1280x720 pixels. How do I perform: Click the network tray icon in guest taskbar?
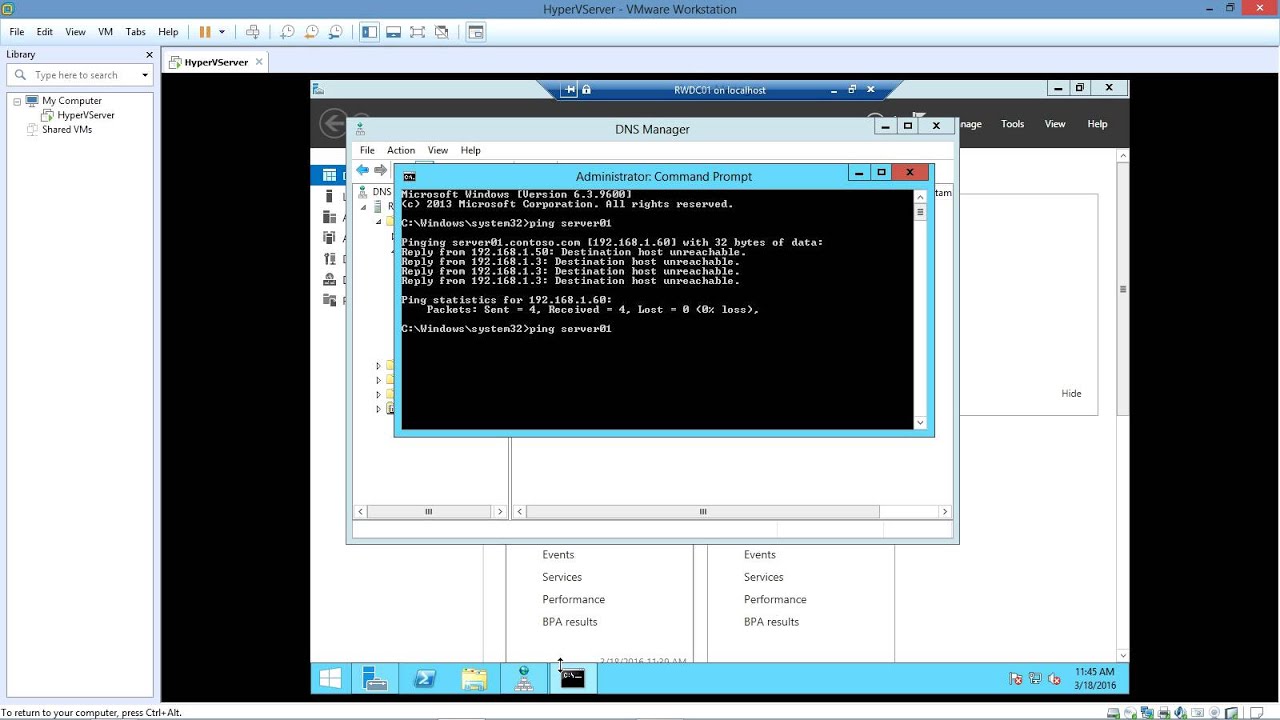pyautogui.click(x=1035, y=679)
